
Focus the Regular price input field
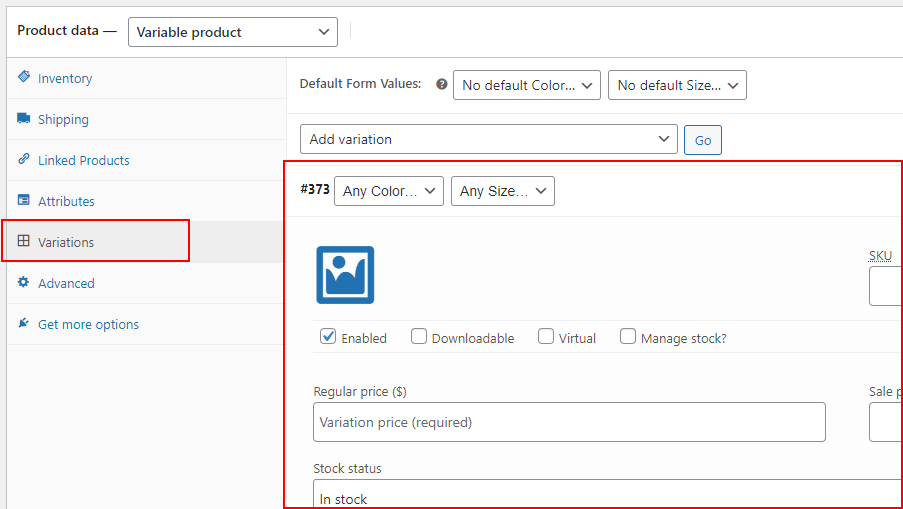point(570,422)
